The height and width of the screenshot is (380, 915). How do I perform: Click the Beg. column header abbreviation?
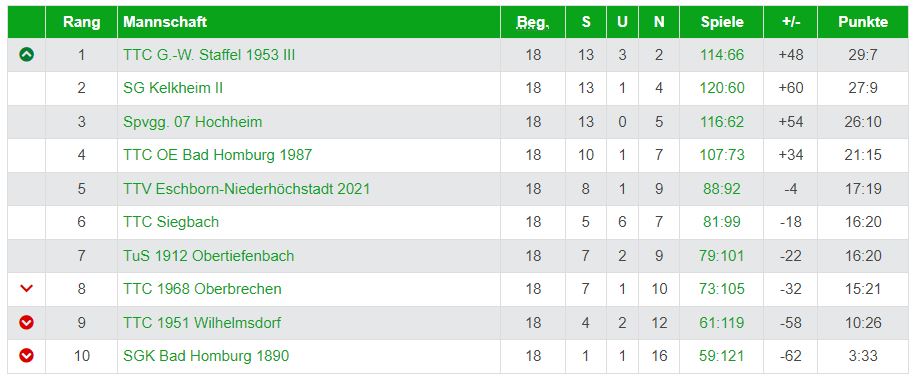coord(533,22)
